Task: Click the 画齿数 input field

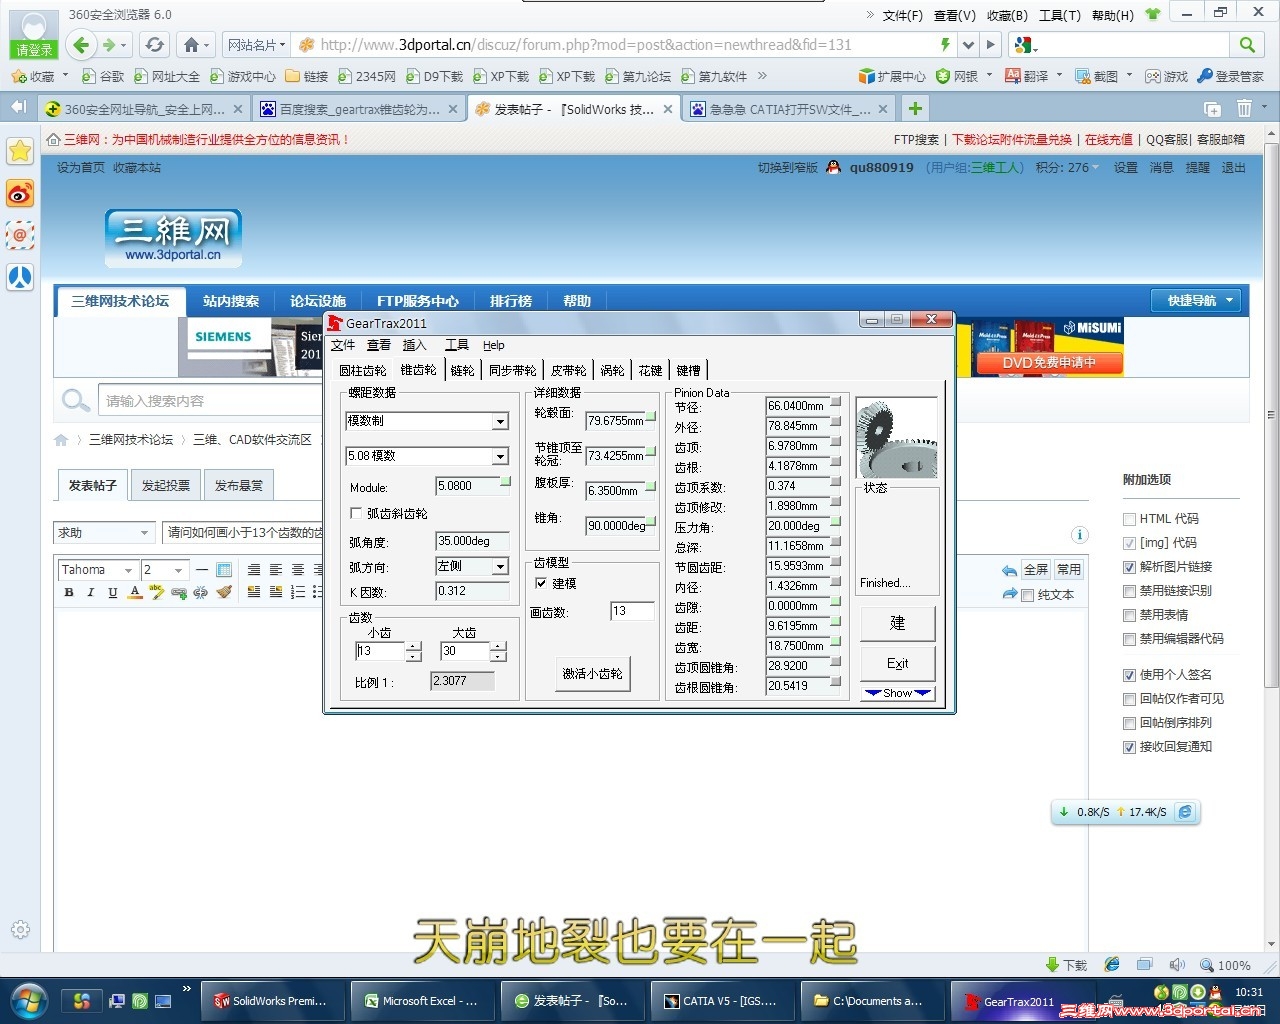Action: pos(632,611)
